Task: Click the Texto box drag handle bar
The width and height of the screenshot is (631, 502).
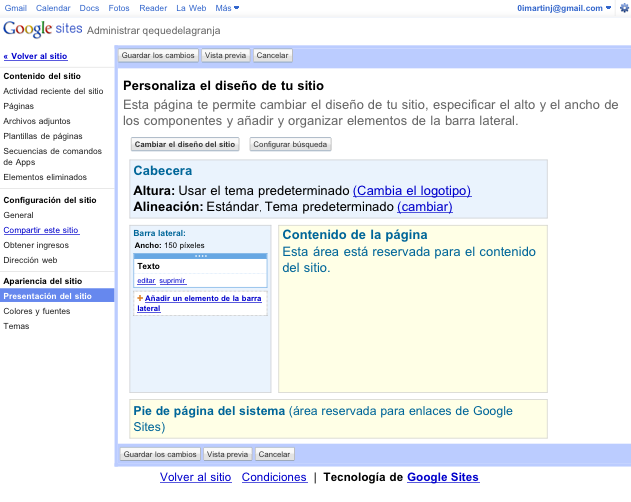Action: coord(200,256)
